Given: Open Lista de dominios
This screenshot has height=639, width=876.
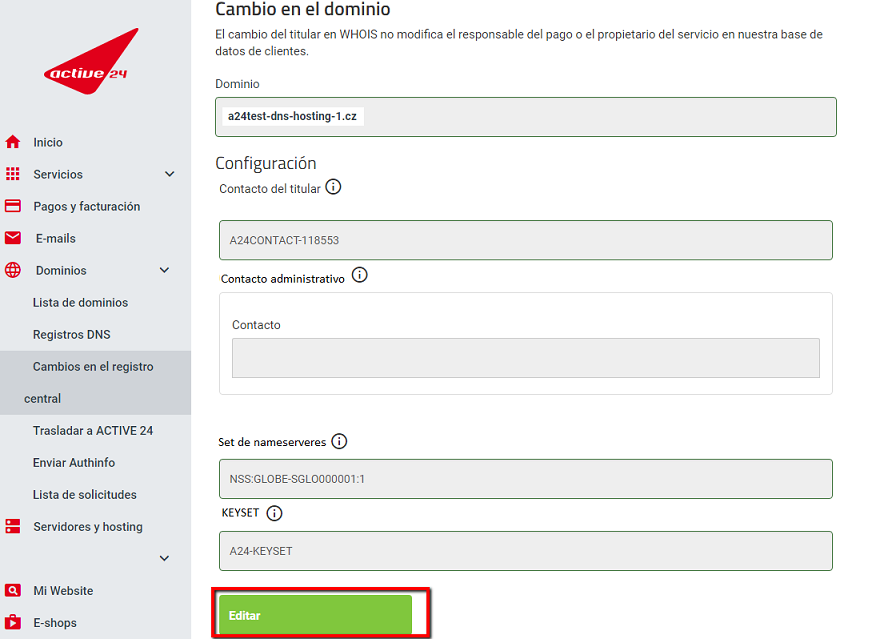Looking at the screenshot, I should [80, 303].
